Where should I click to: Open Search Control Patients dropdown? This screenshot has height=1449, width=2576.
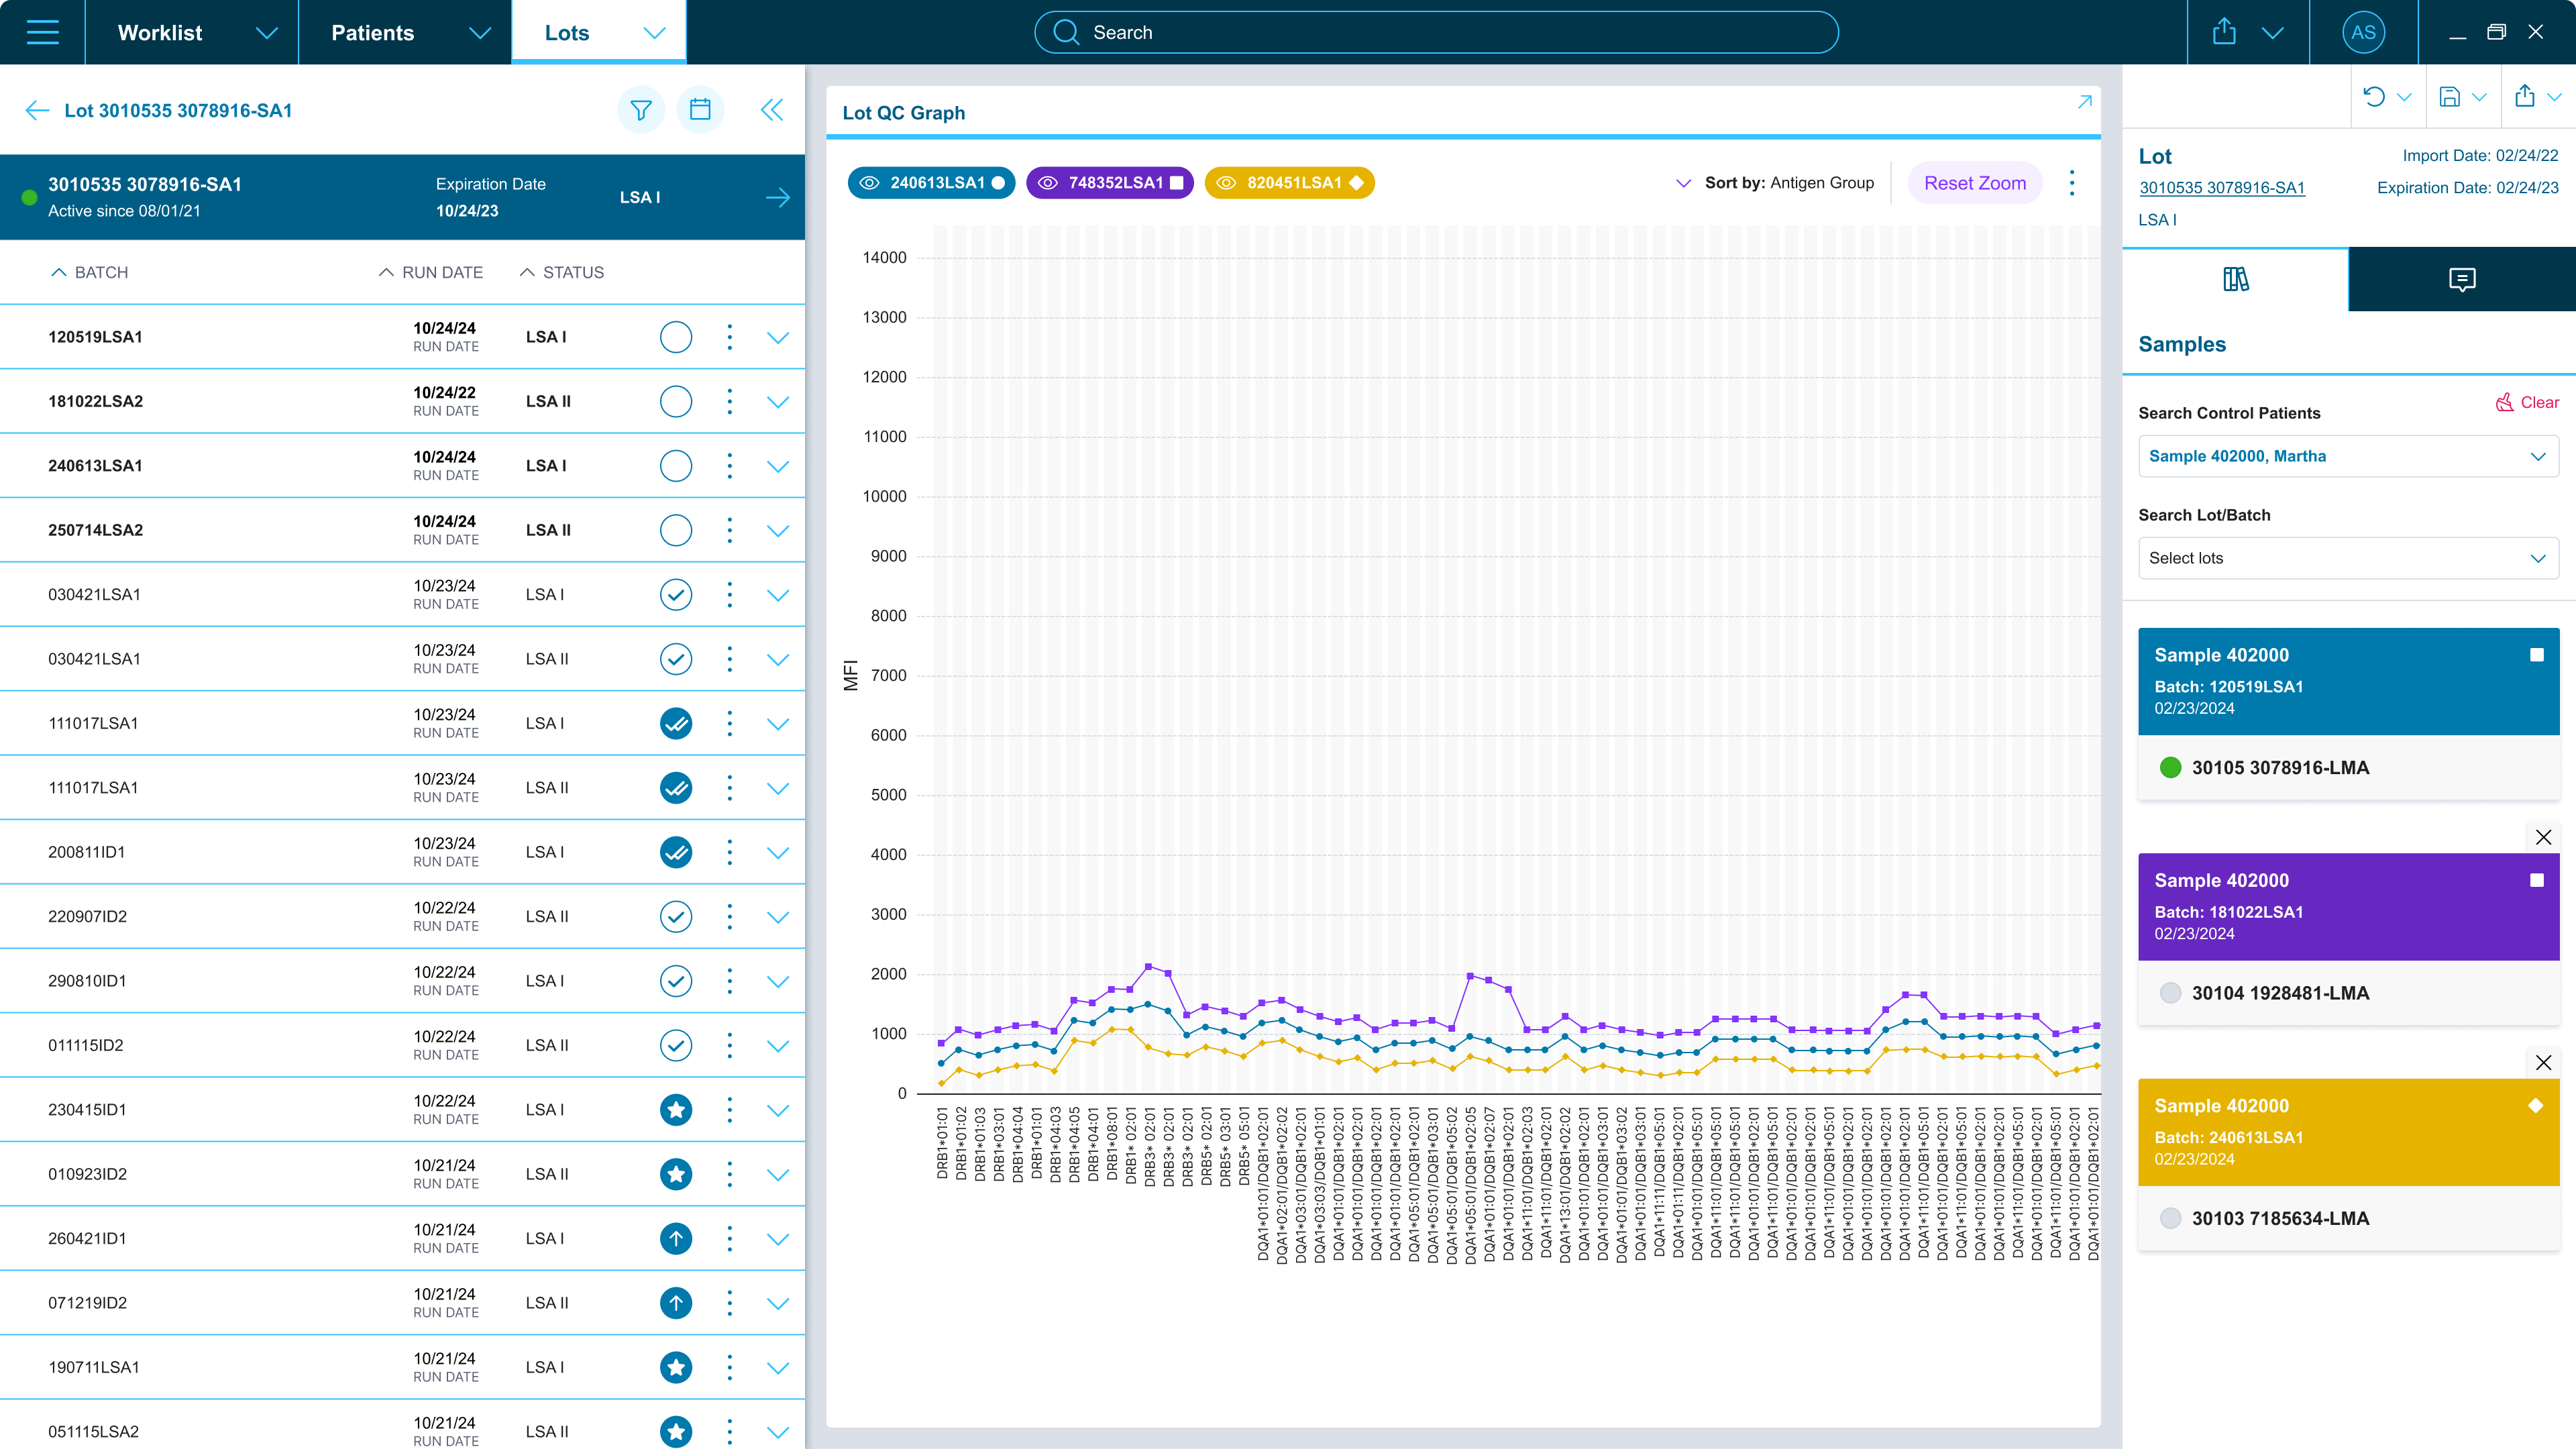coord(2347,456)
